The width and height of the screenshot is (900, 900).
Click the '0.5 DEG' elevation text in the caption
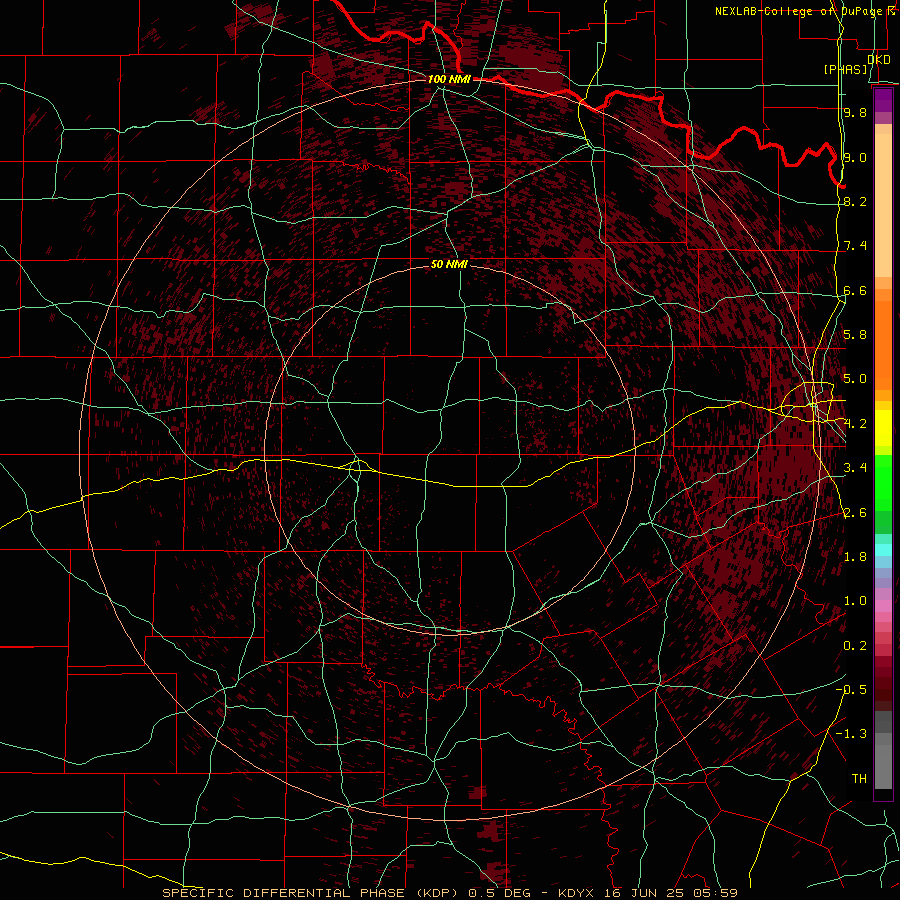point(498,893)
